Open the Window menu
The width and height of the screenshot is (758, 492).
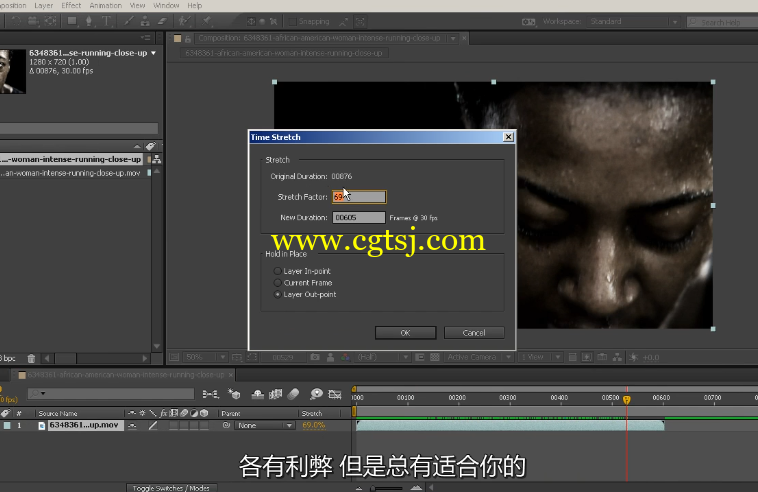[x=166, y=5]
